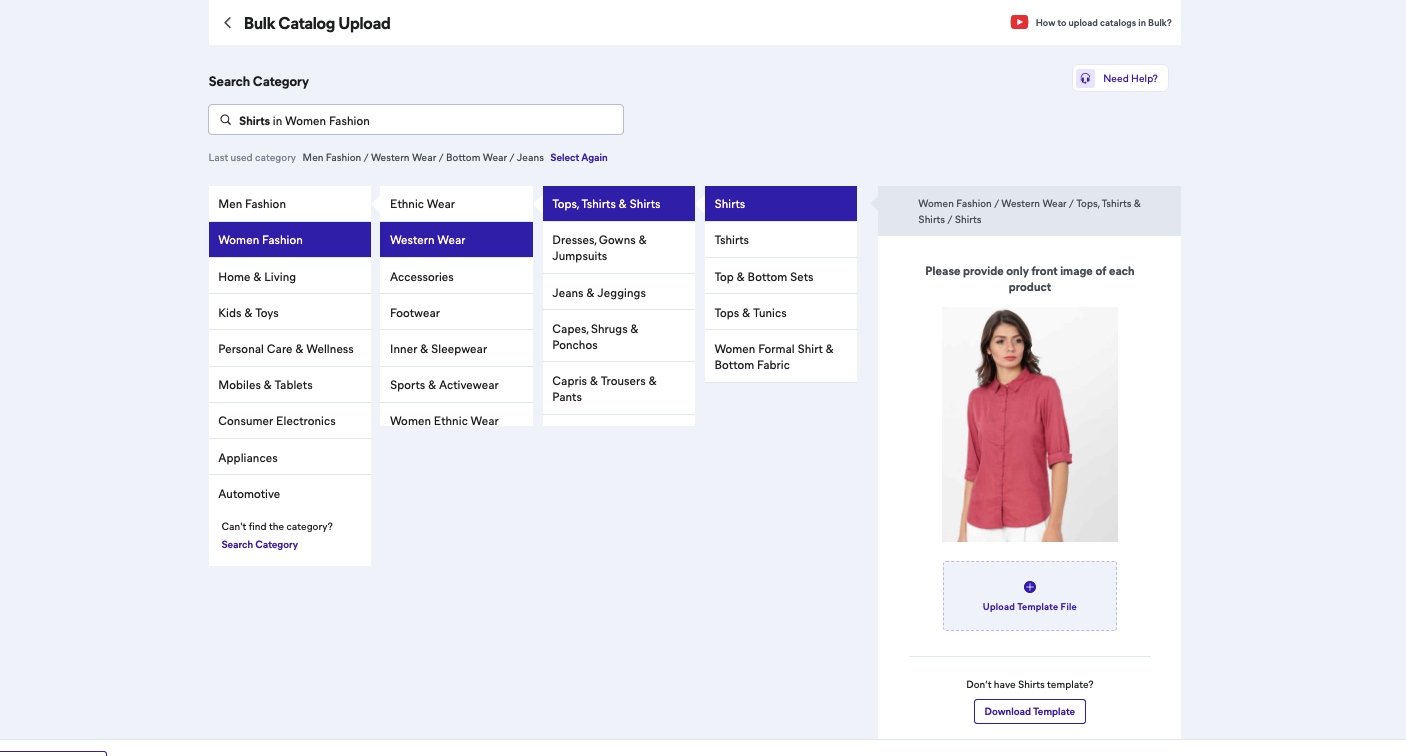Select Jeans & Jeggings group
The height and width of the screenshot is (756, 1406).
[x=619, y=293]
